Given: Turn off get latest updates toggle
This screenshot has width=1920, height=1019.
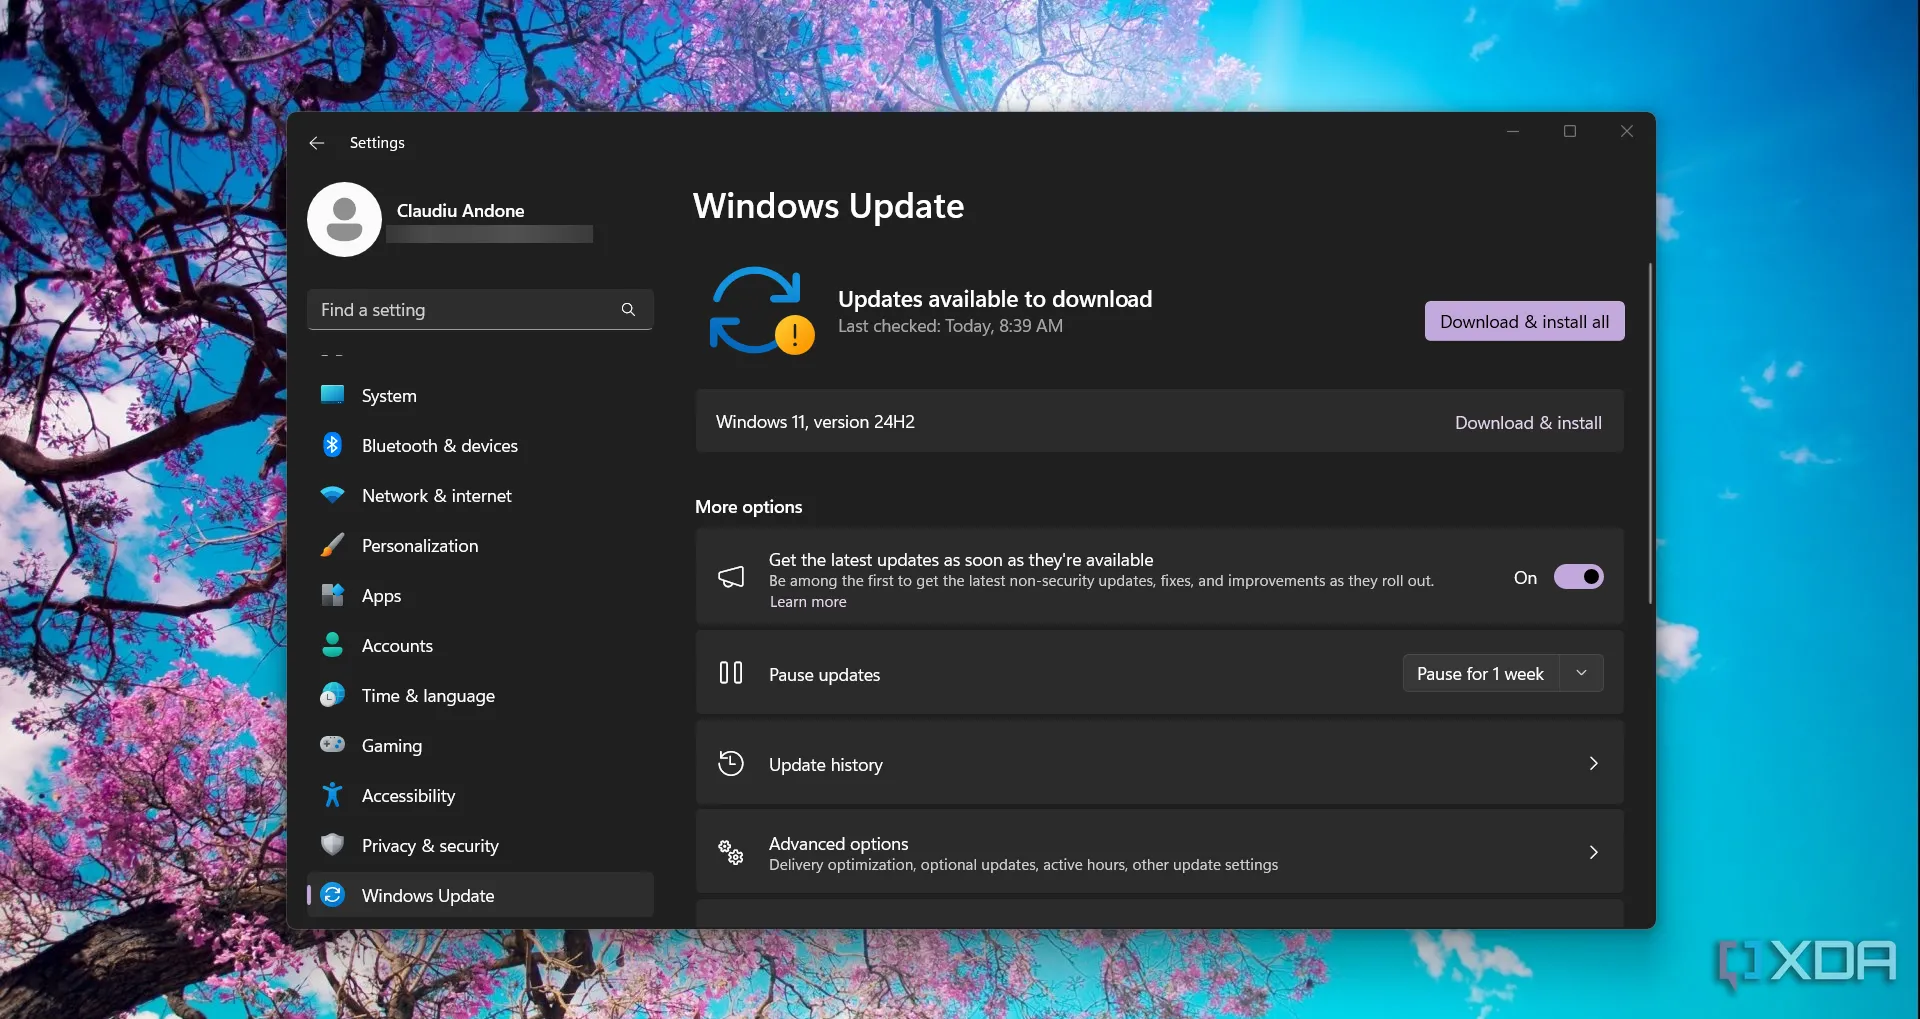Looking at the screenshot, I should 1578,577.
